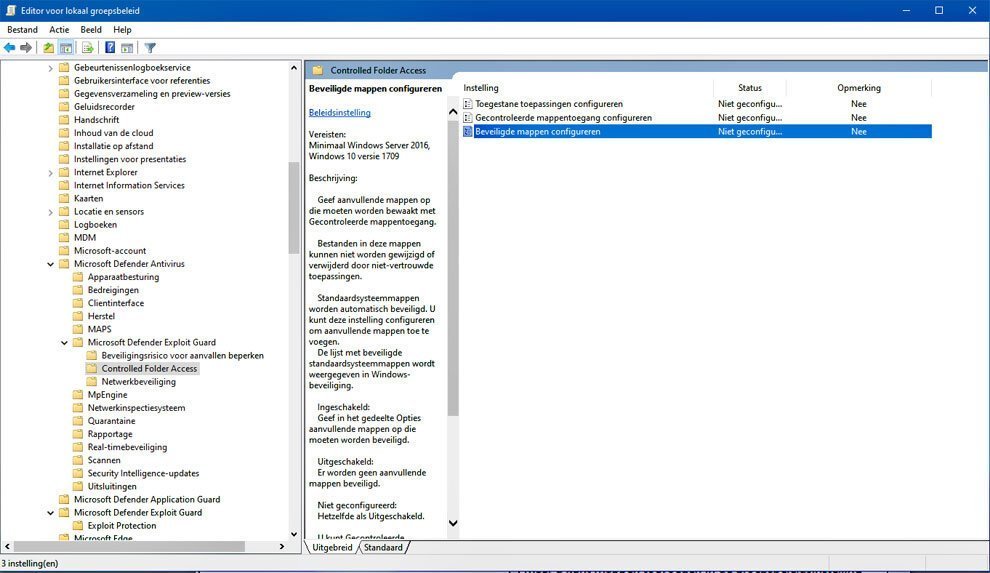Toggle the action pane toolbar icon
Image resolution: width=990 pixels, height=573 pixels.
tap(127, 48)
